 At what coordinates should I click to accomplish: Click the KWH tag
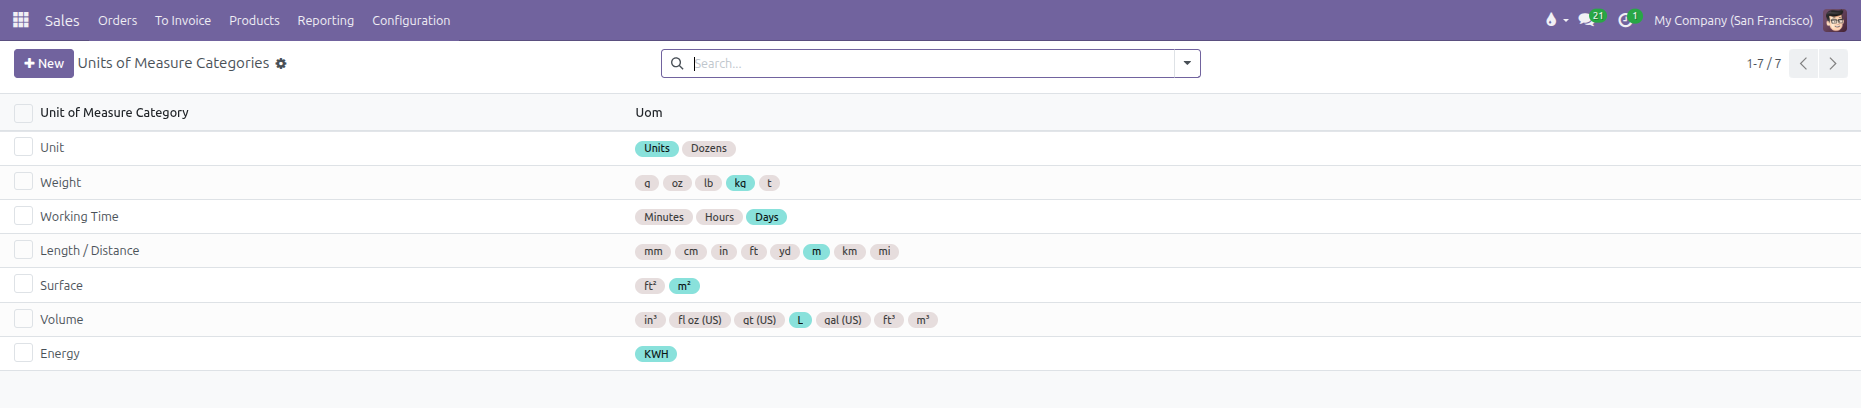[x=656, y=354]
